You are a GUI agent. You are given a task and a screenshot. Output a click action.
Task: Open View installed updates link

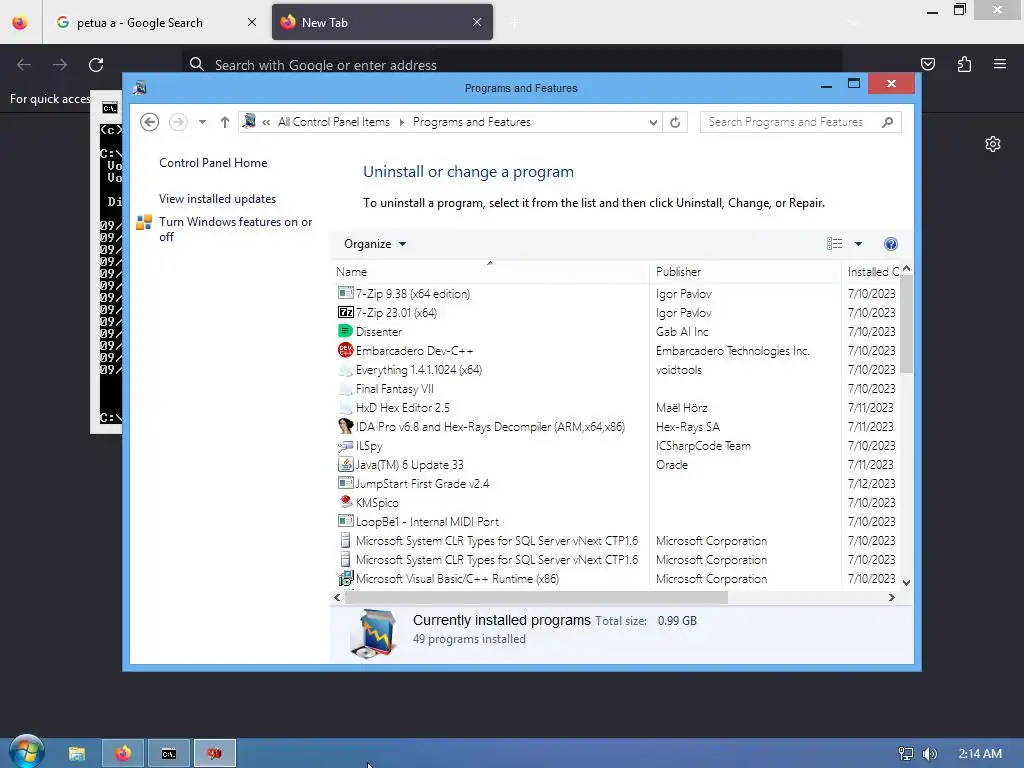click(x=217, y=199)
